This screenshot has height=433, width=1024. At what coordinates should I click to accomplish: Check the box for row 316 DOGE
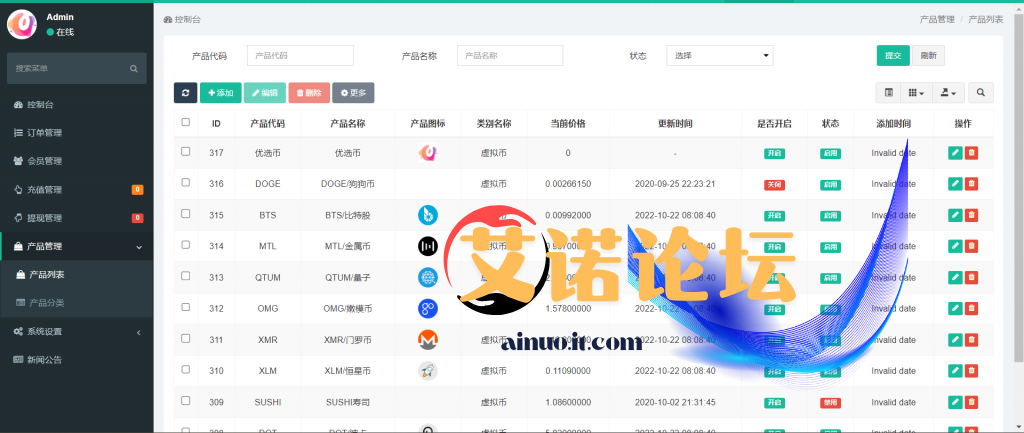click(x=185, y=183)
